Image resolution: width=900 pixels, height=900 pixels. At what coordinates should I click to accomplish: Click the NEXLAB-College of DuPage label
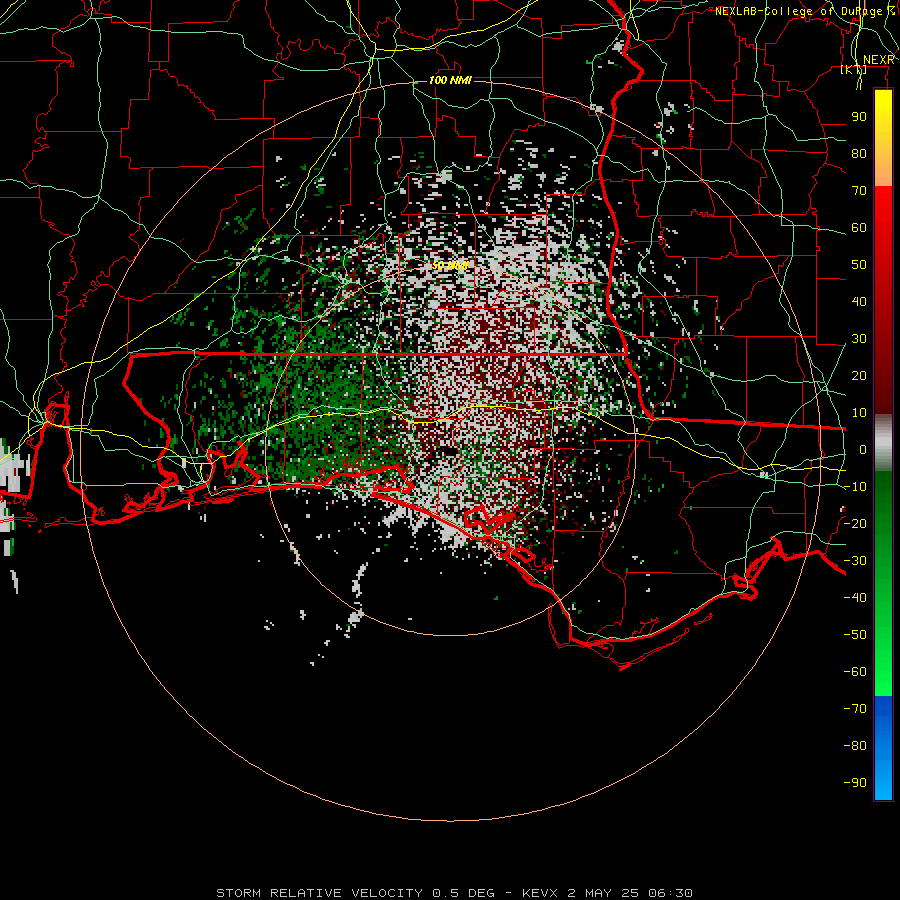805,11
